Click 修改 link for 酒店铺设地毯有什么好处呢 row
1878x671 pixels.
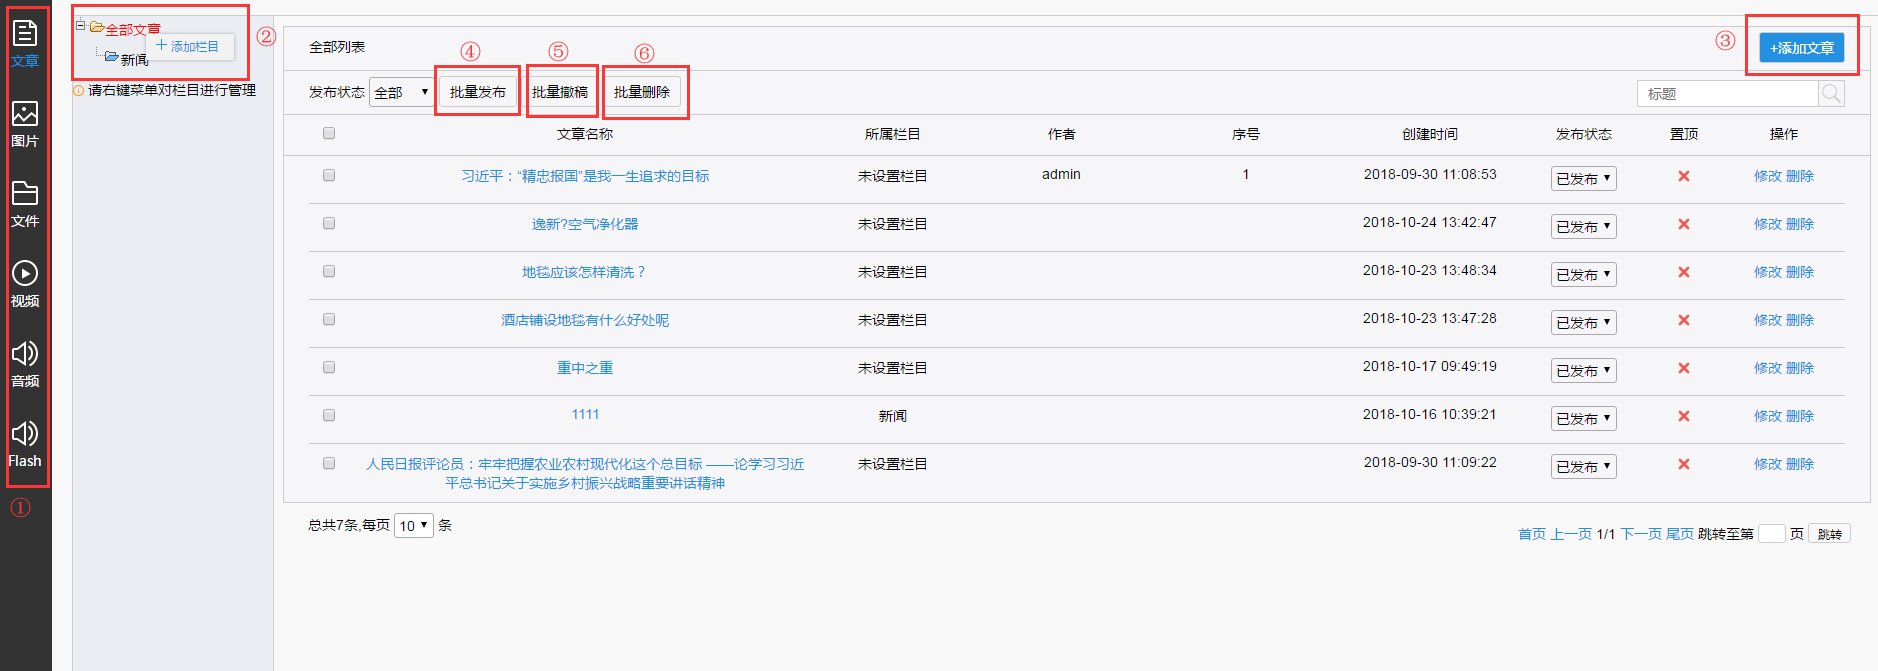click(x=1767, y=320)
